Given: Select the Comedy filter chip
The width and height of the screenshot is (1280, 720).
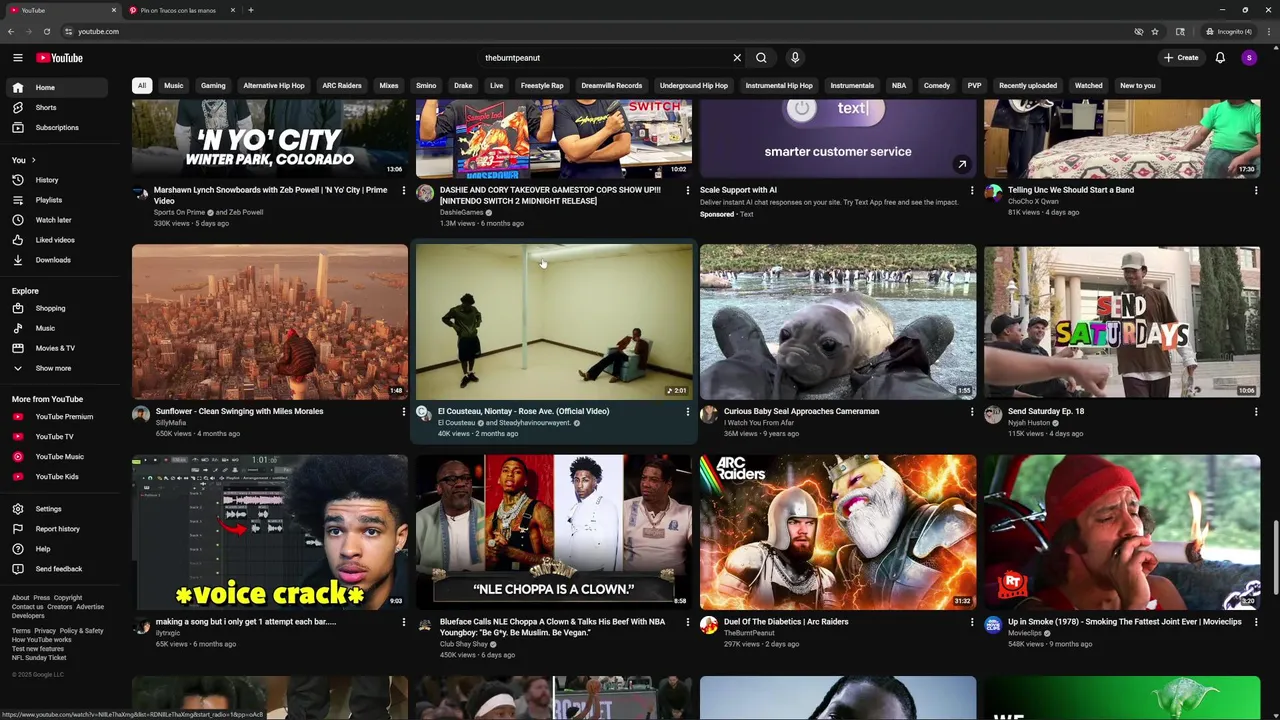Looking at the screenshot, I should pos(937,86).
